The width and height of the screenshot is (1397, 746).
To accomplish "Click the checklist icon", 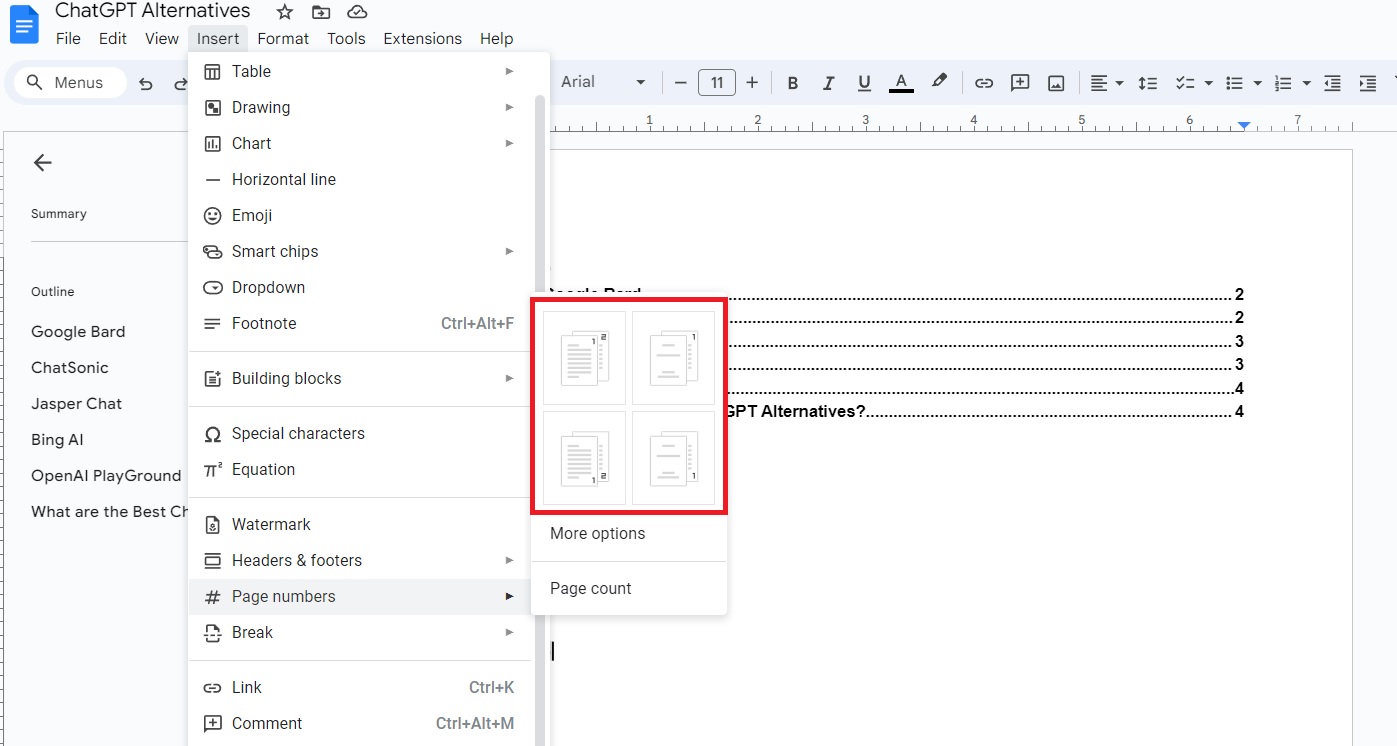I will point(1185,83).
